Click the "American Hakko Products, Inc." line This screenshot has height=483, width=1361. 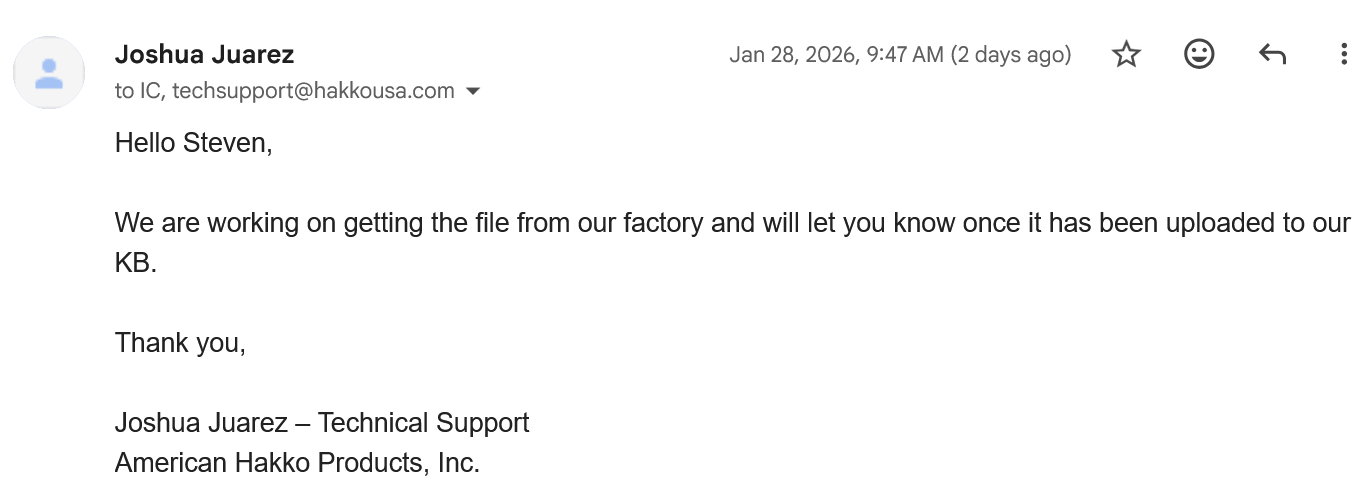point(297,463)
